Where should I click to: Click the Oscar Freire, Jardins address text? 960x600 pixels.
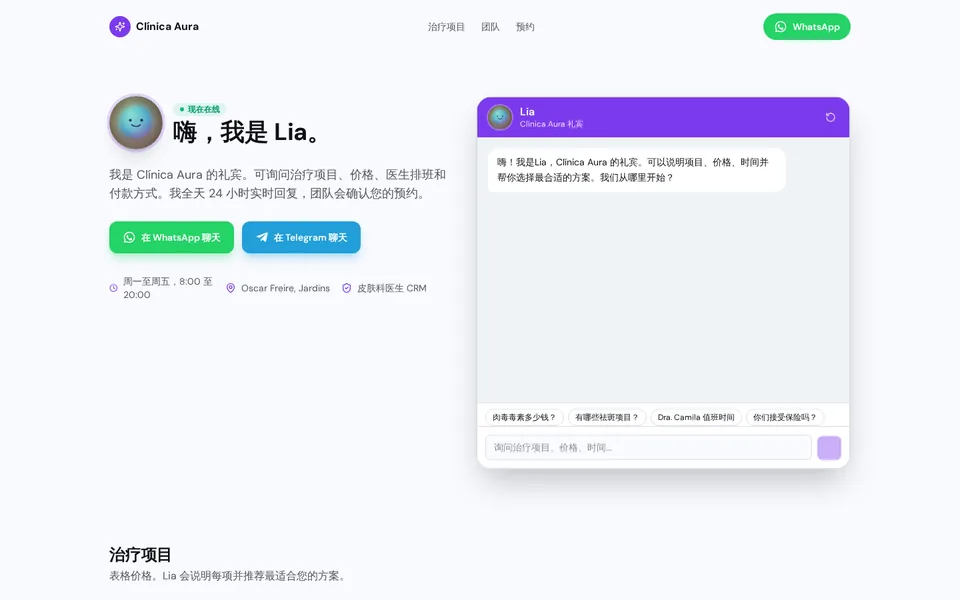285,288
